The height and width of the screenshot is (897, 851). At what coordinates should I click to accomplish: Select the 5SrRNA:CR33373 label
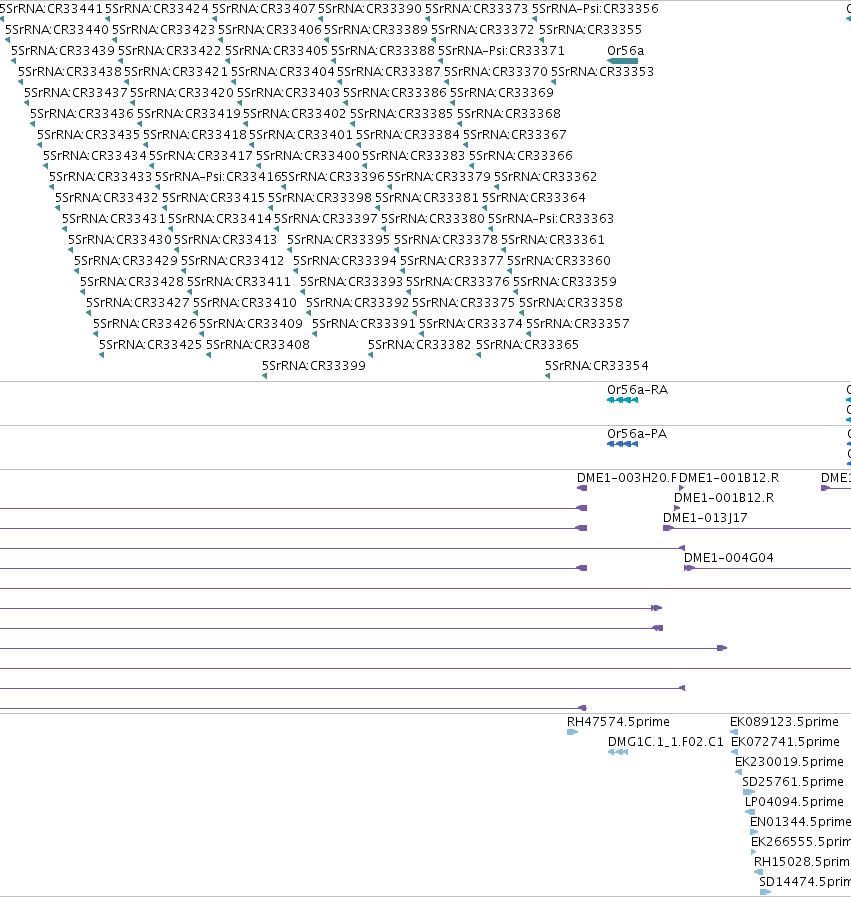476,9
